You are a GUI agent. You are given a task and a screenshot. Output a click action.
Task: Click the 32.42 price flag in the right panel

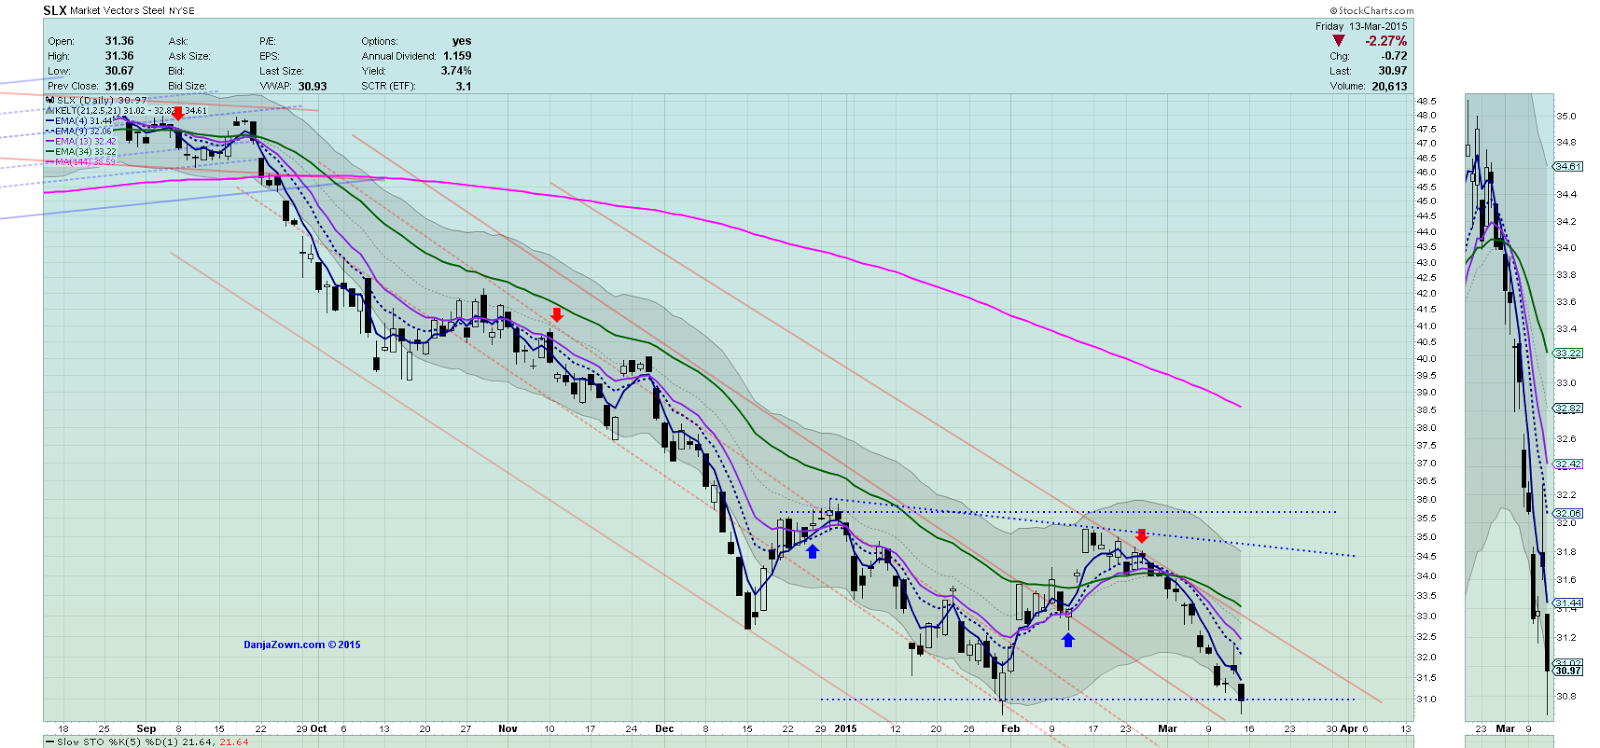tap(1568, 464)
